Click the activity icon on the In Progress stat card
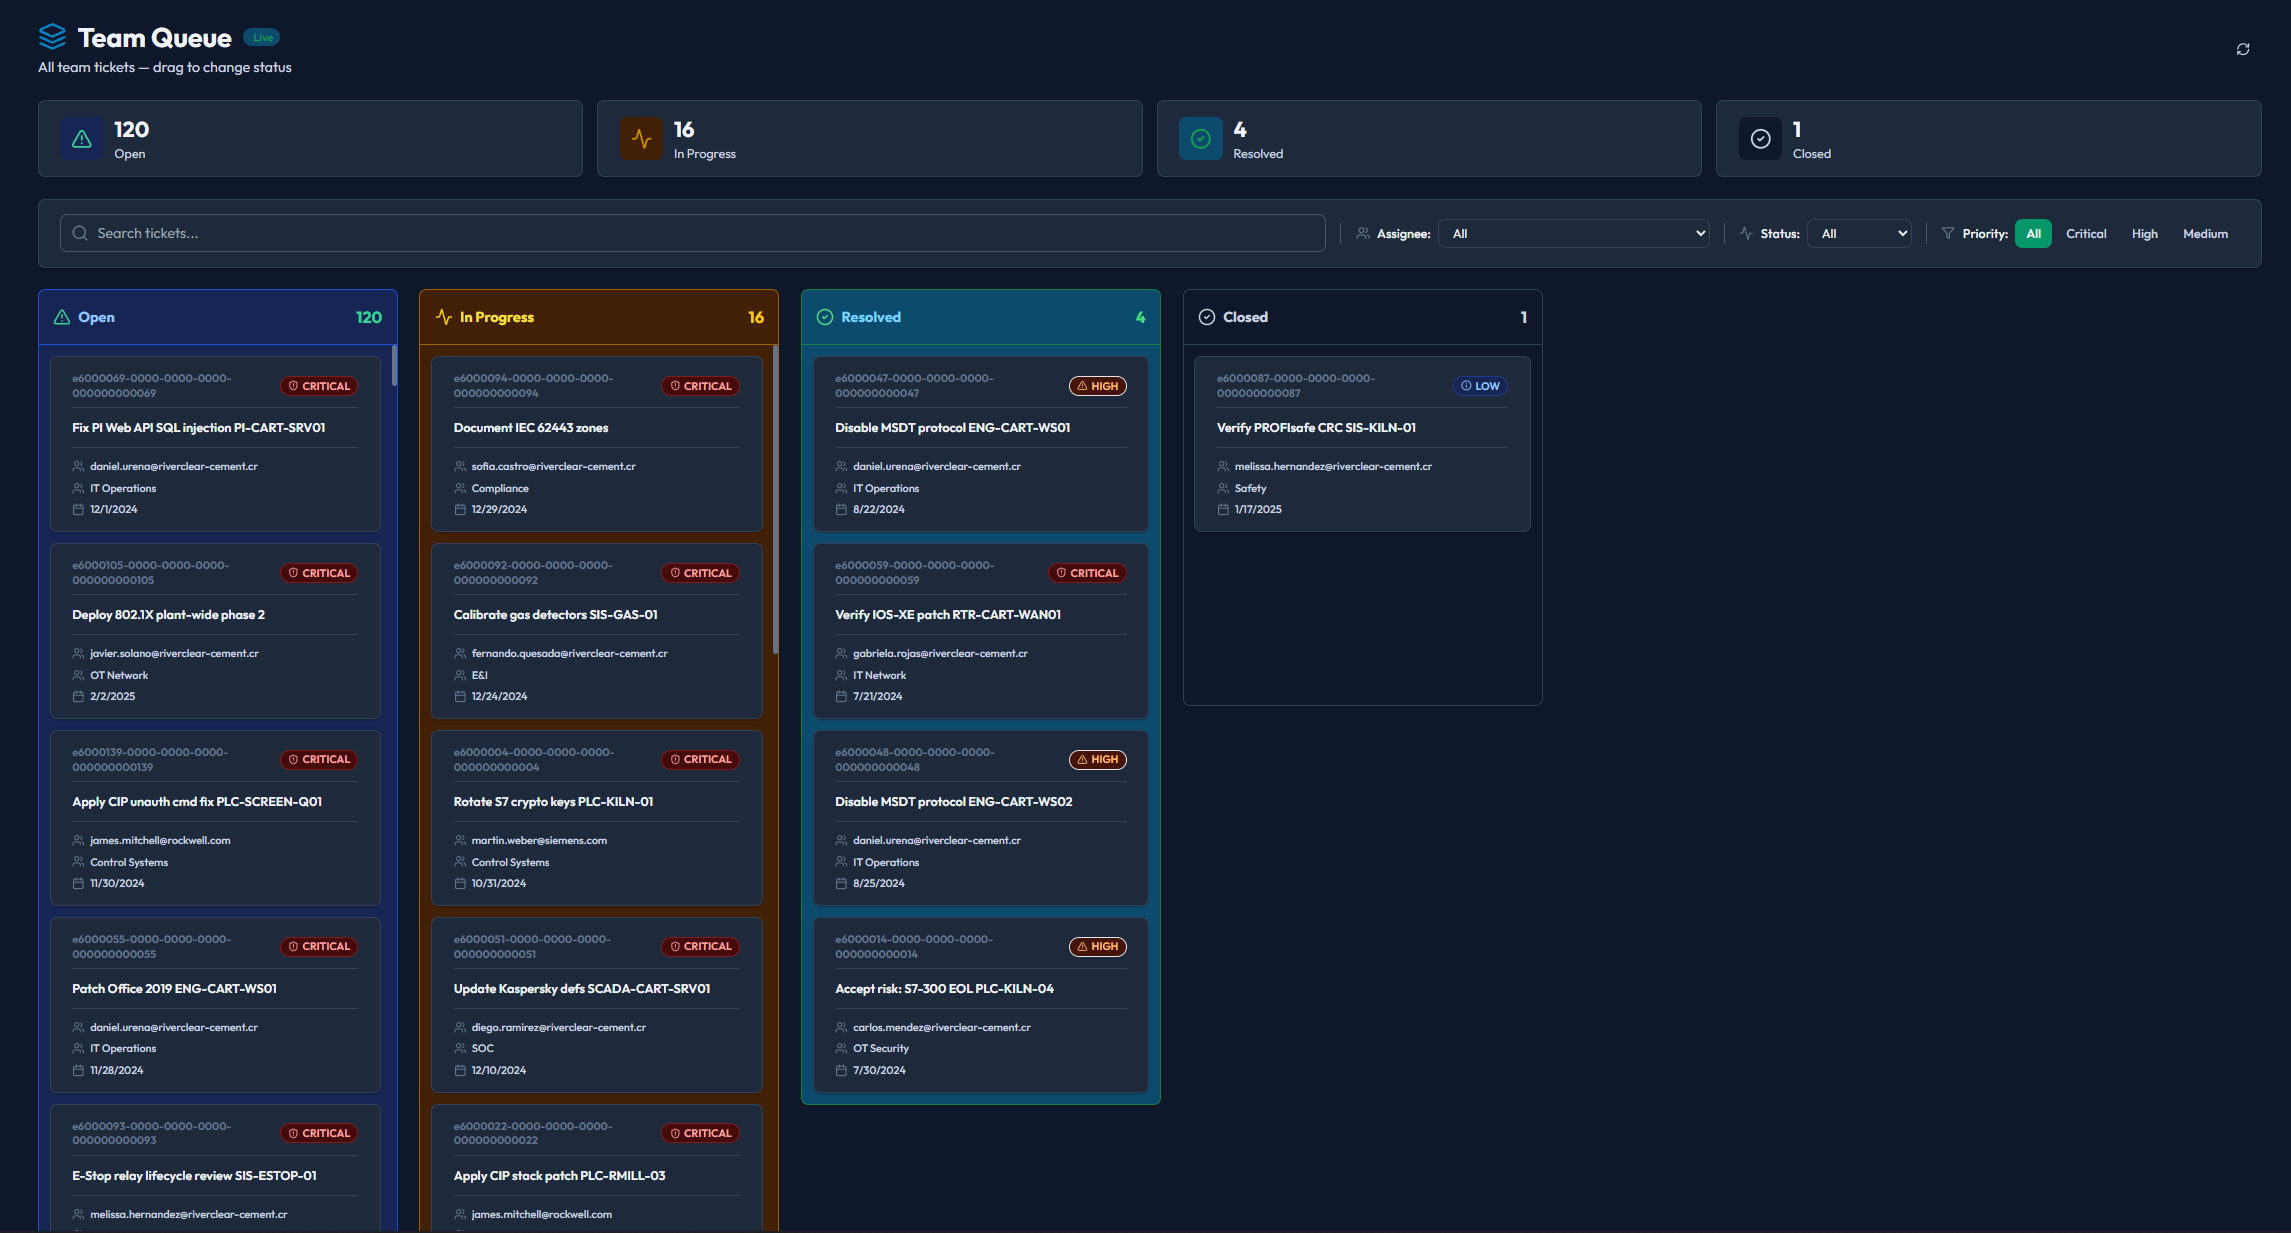Viewport: 2291px width, 1233px height. (641, 139)
